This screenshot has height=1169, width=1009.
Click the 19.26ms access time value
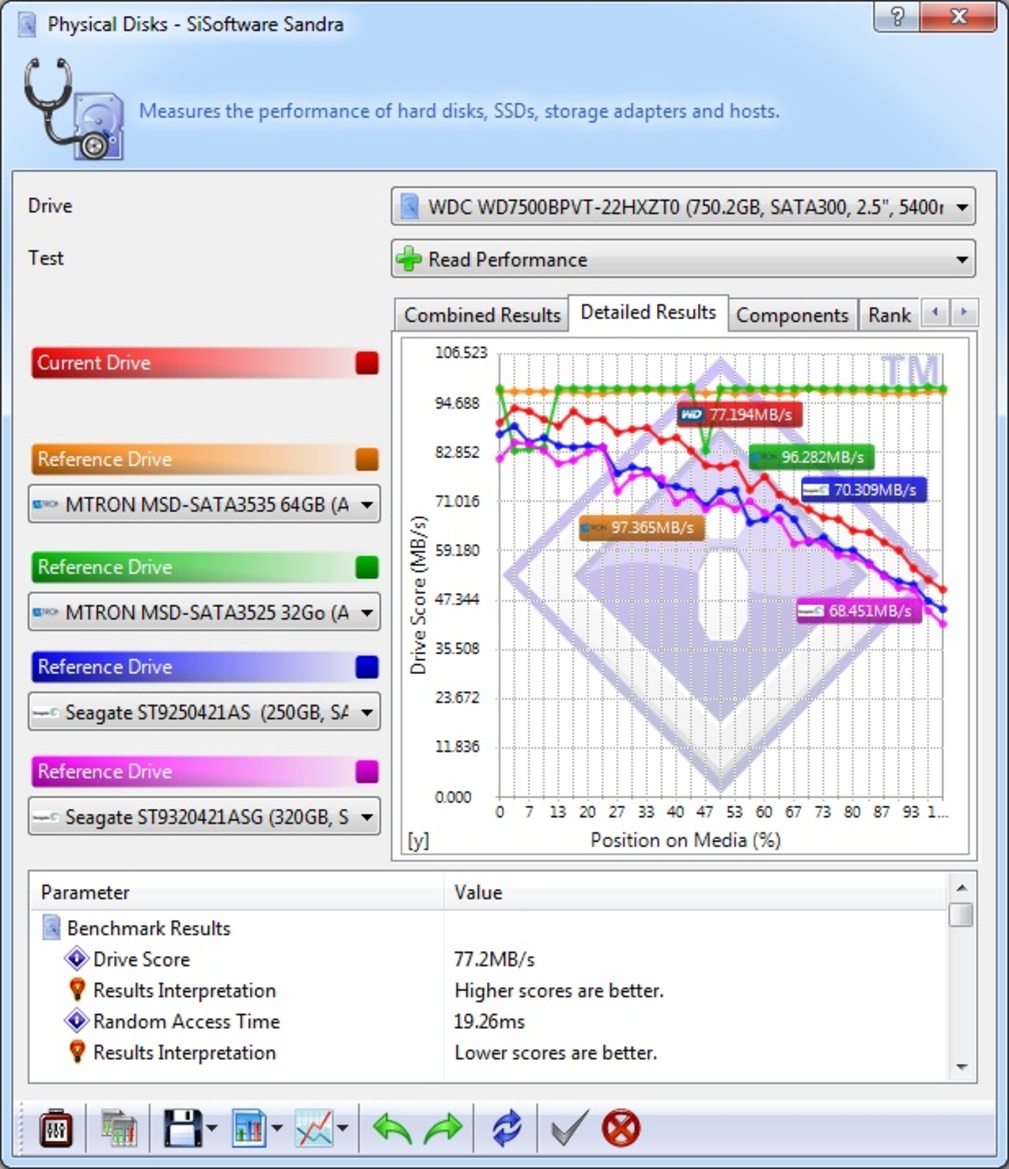489,1021
